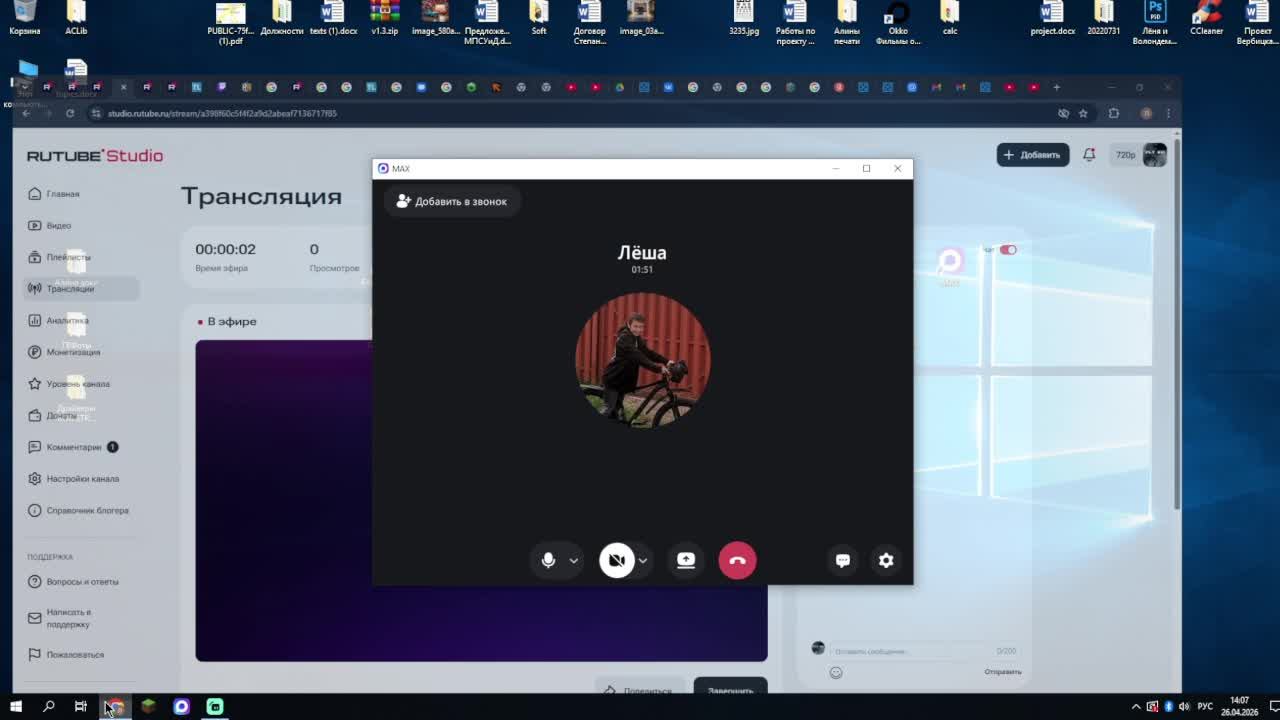Image resolution: width=1280 pixels, height=720 pixels.
Task: Open channel avatar menu in Rutube
Action: pos(1155,155)
